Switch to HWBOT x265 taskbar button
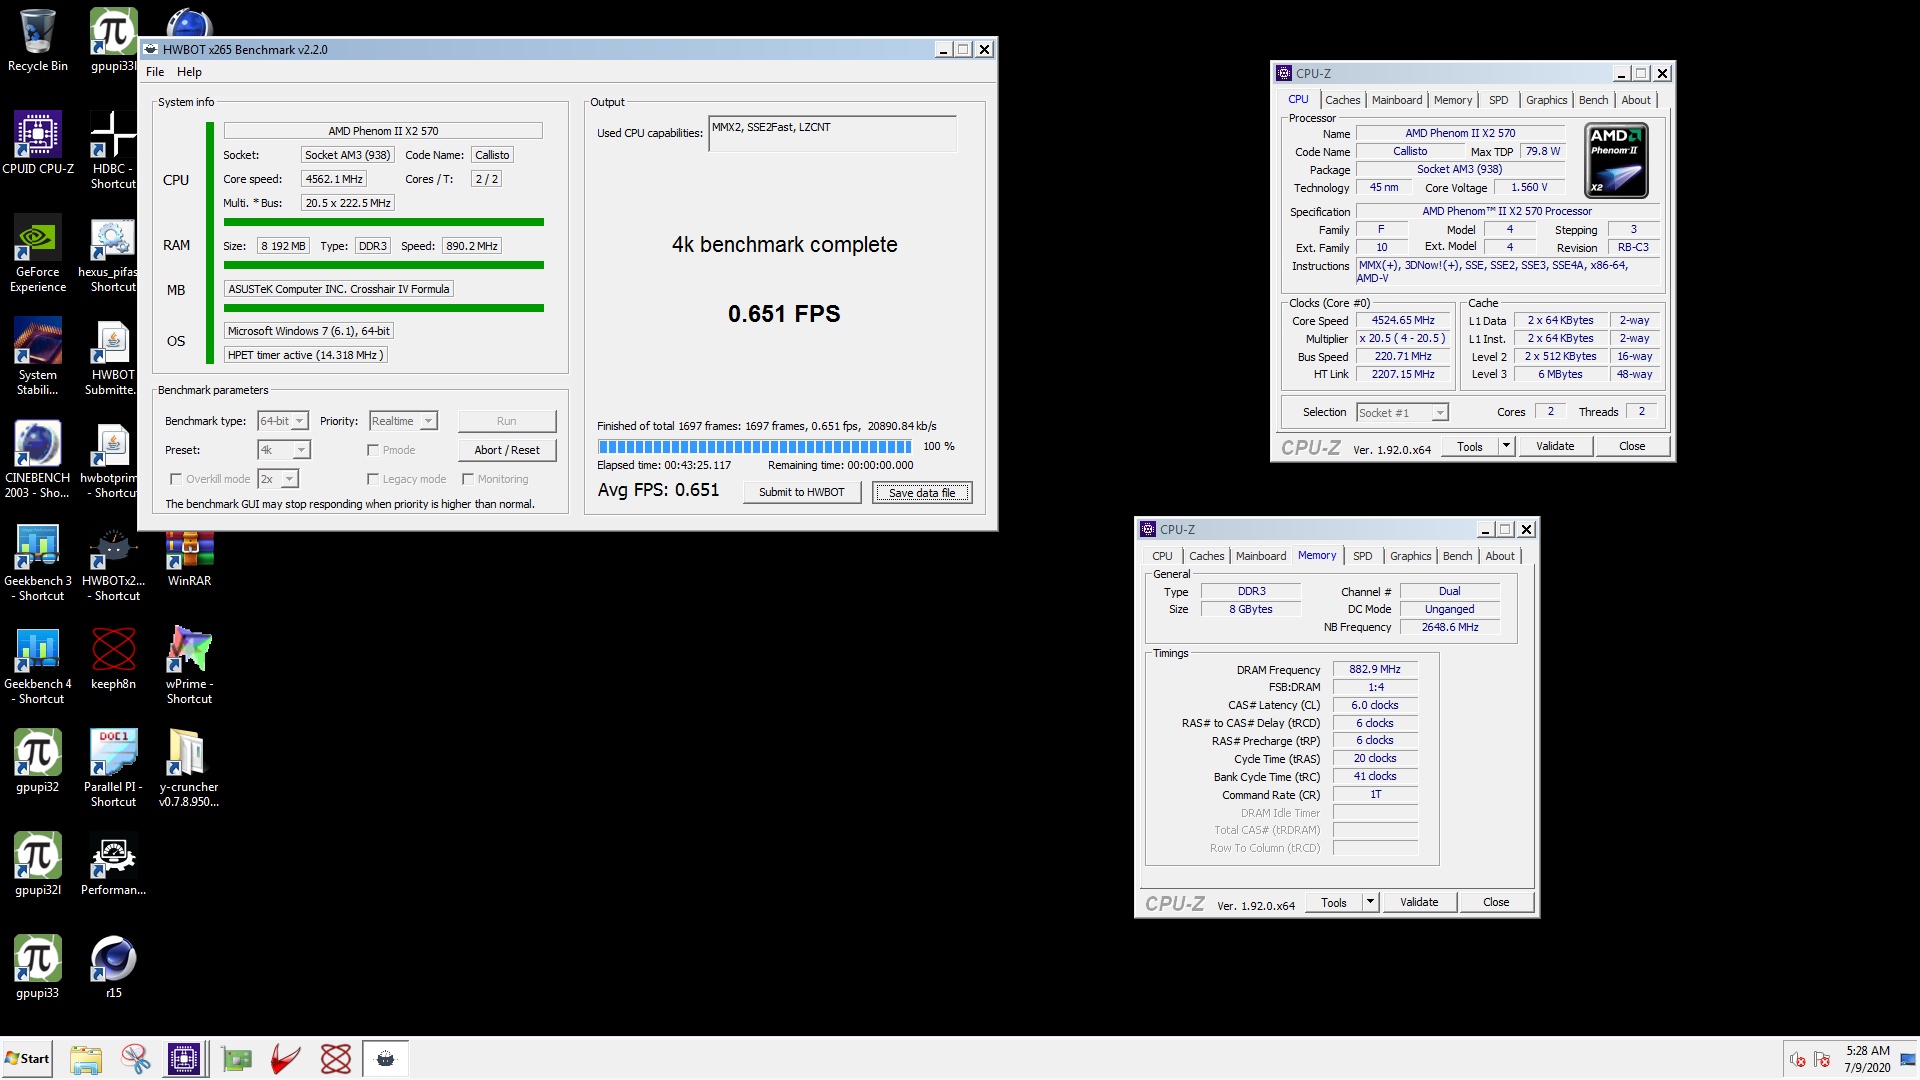The image size is (1920, 1080). click(385, 1059)
